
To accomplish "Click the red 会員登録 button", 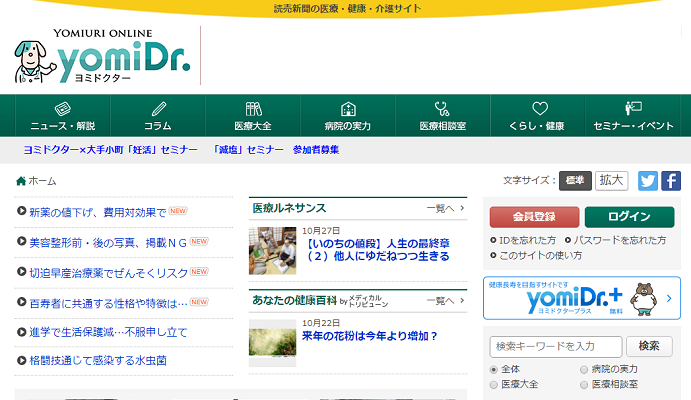I will tap(534, 217).
